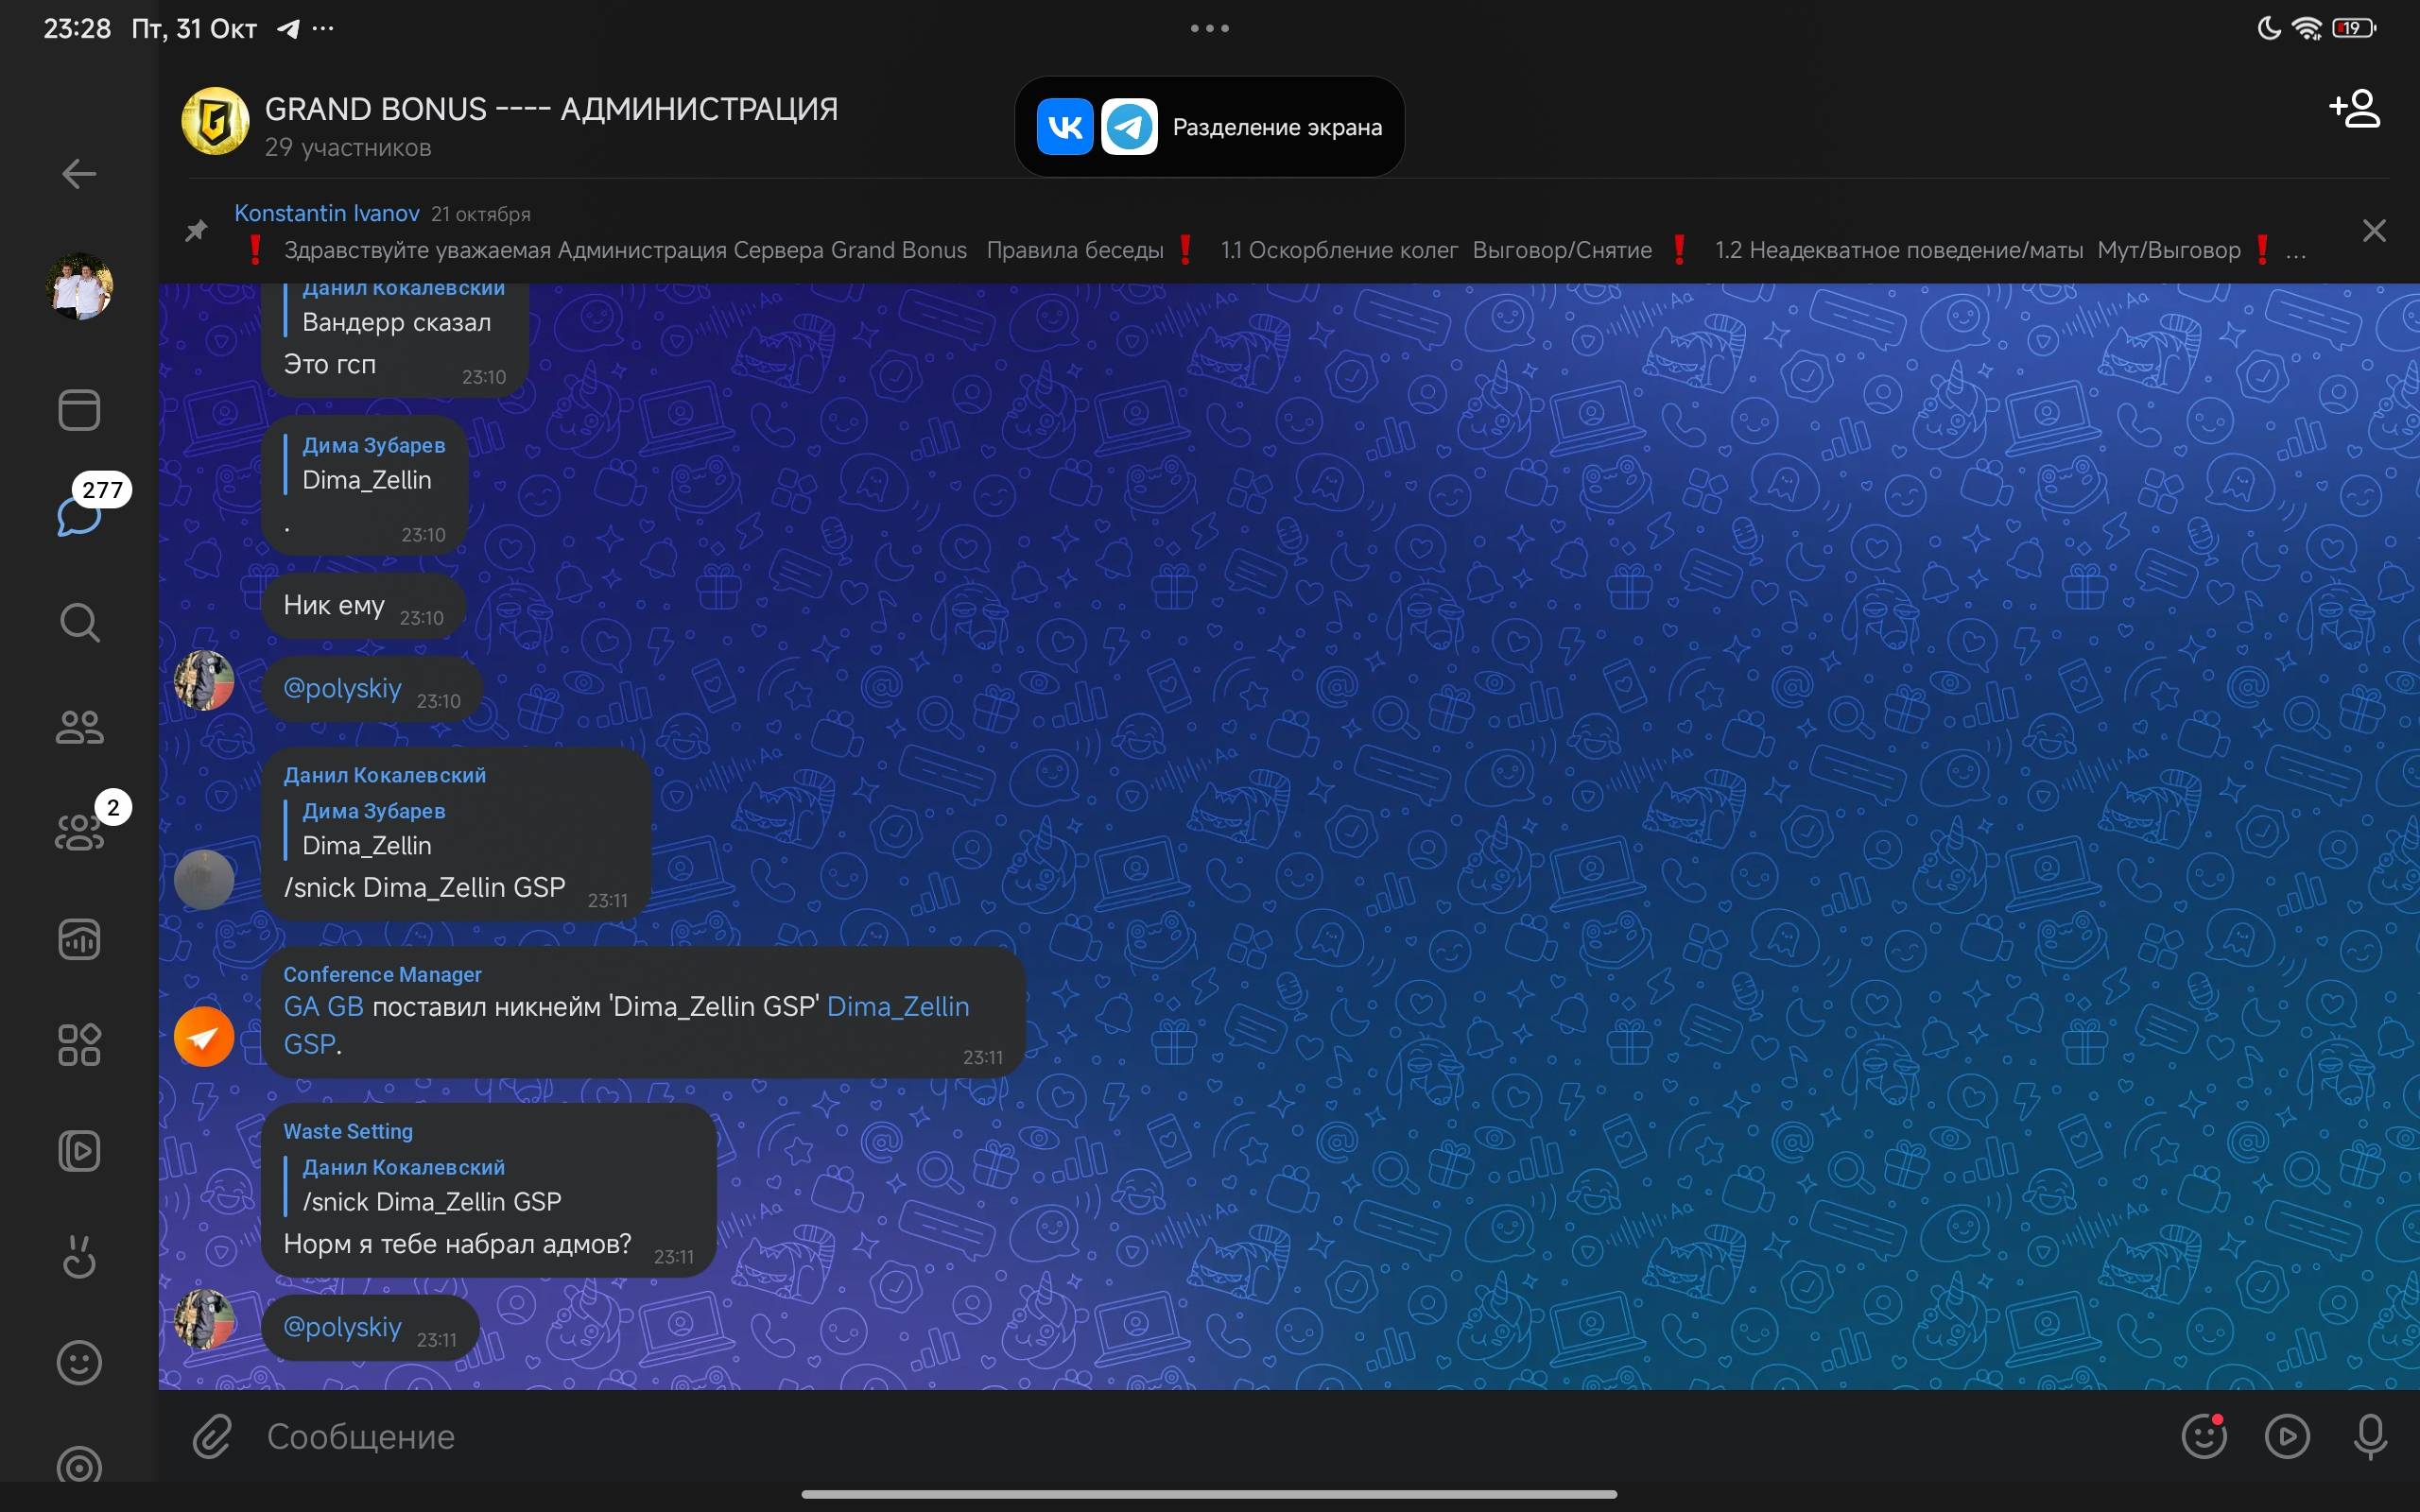Open the messages icon with 277 badge
The height and width of the screenshot is (1512, 2420).
(79, 515)
